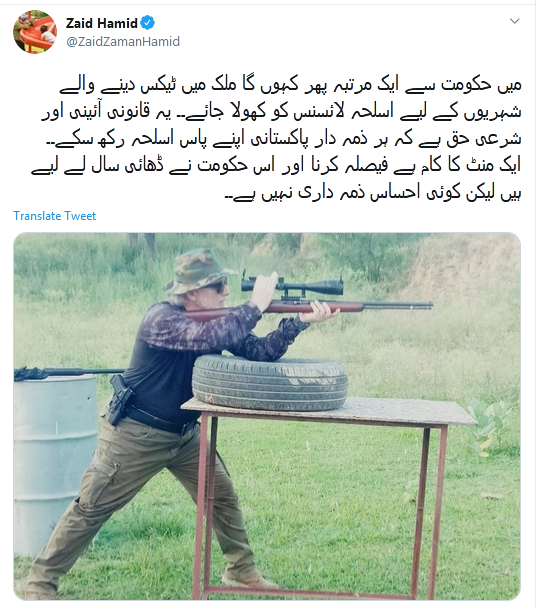Click the tabletop surface in the photo
Viewport: 537px width, 607px height.
coord(329,411)
